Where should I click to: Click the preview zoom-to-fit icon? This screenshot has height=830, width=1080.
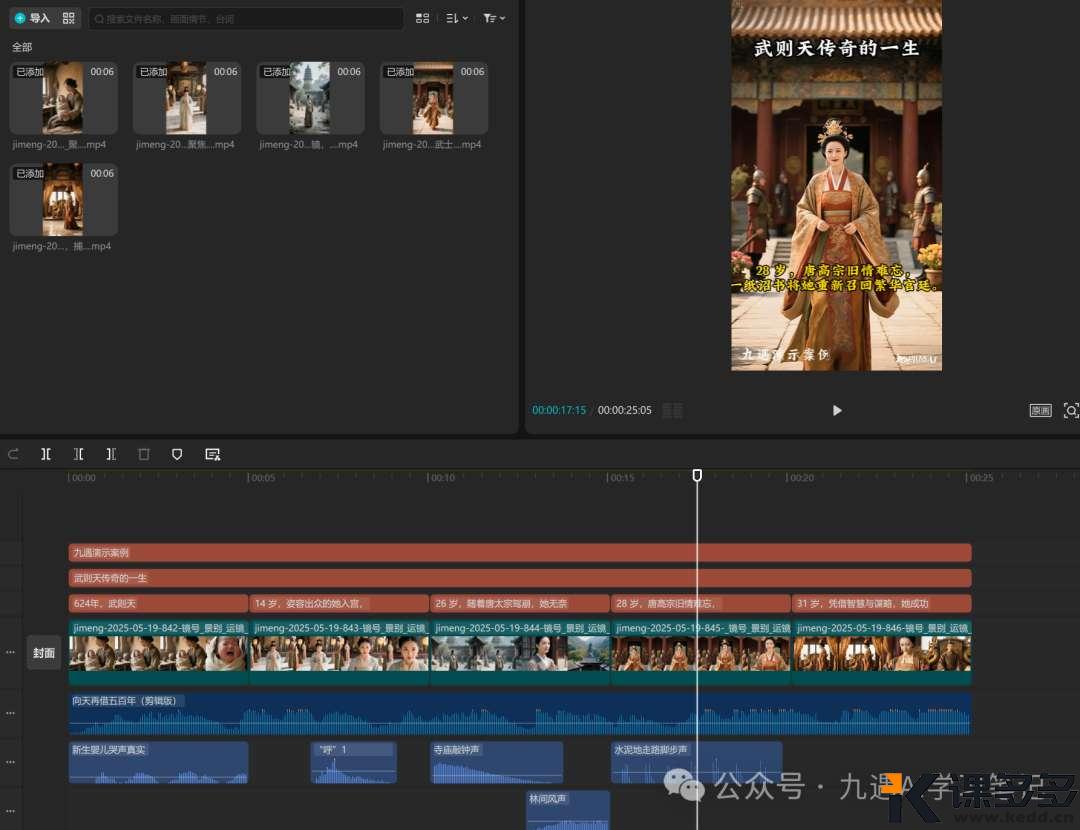click(1070, 410)
